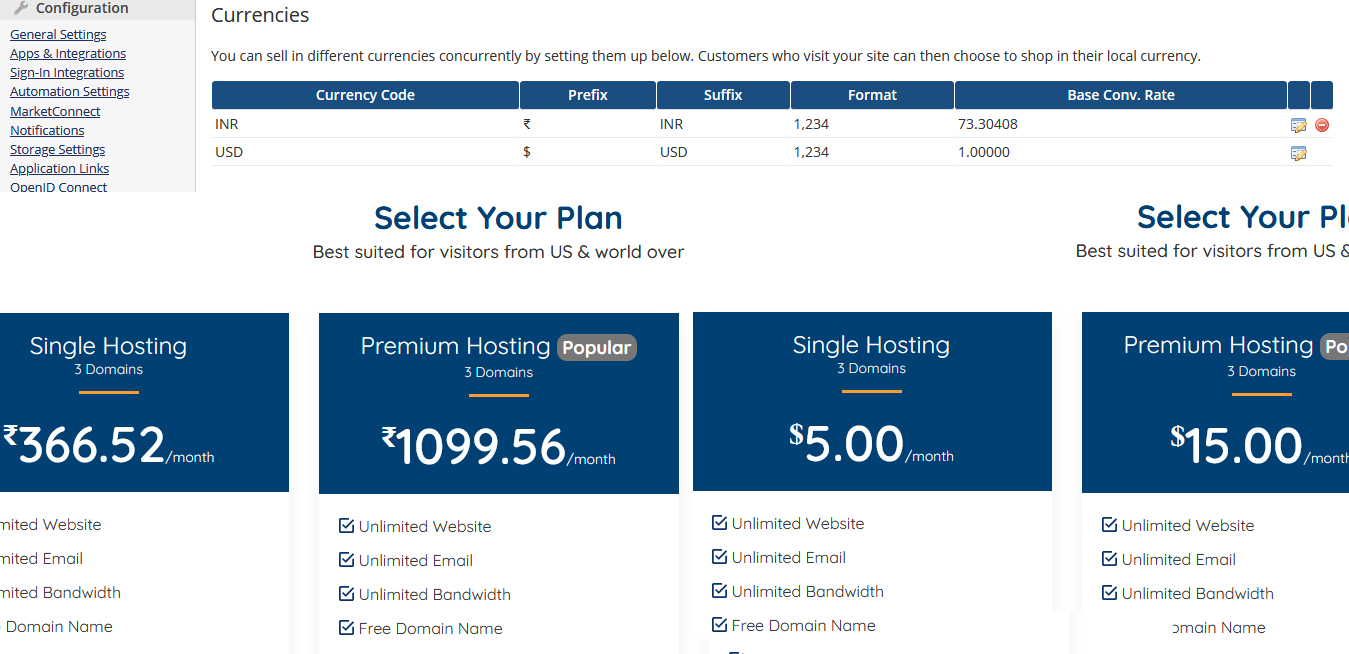Click Free Domain Name checkmark in ₹1099.56 plan
This screenshot has width=1349, height=654.
pos(347,627)
